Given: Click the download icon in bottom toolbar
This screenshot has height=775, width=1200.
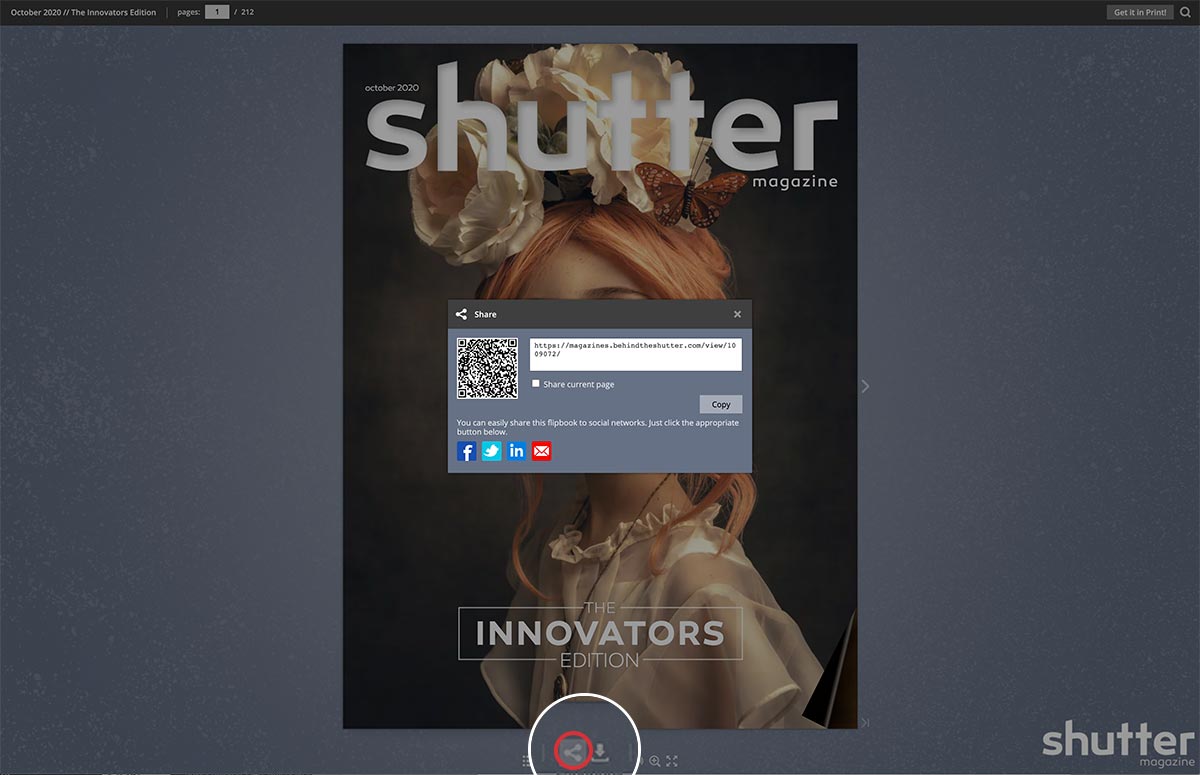Looking at the screenshot, I should 600,752.
